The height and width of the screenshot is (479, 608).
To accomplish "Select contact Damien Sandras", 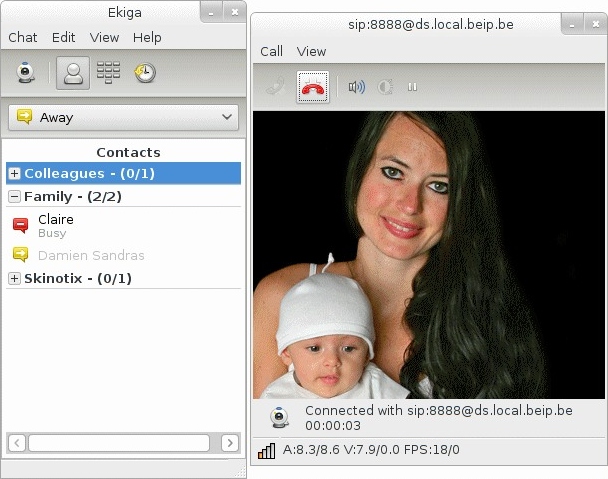I will [123, 255].
